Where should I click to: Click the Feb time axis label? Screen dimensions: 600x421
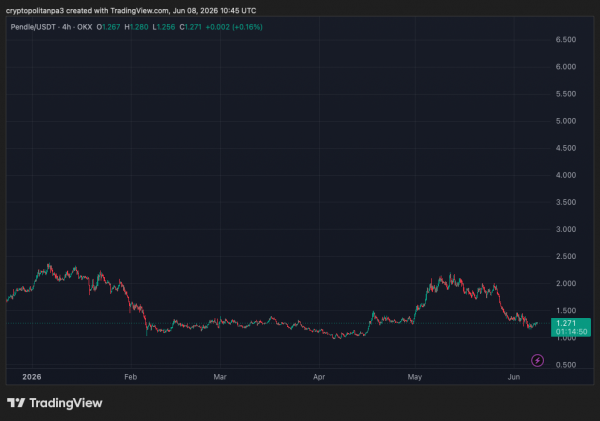click(x=130, y=377)
